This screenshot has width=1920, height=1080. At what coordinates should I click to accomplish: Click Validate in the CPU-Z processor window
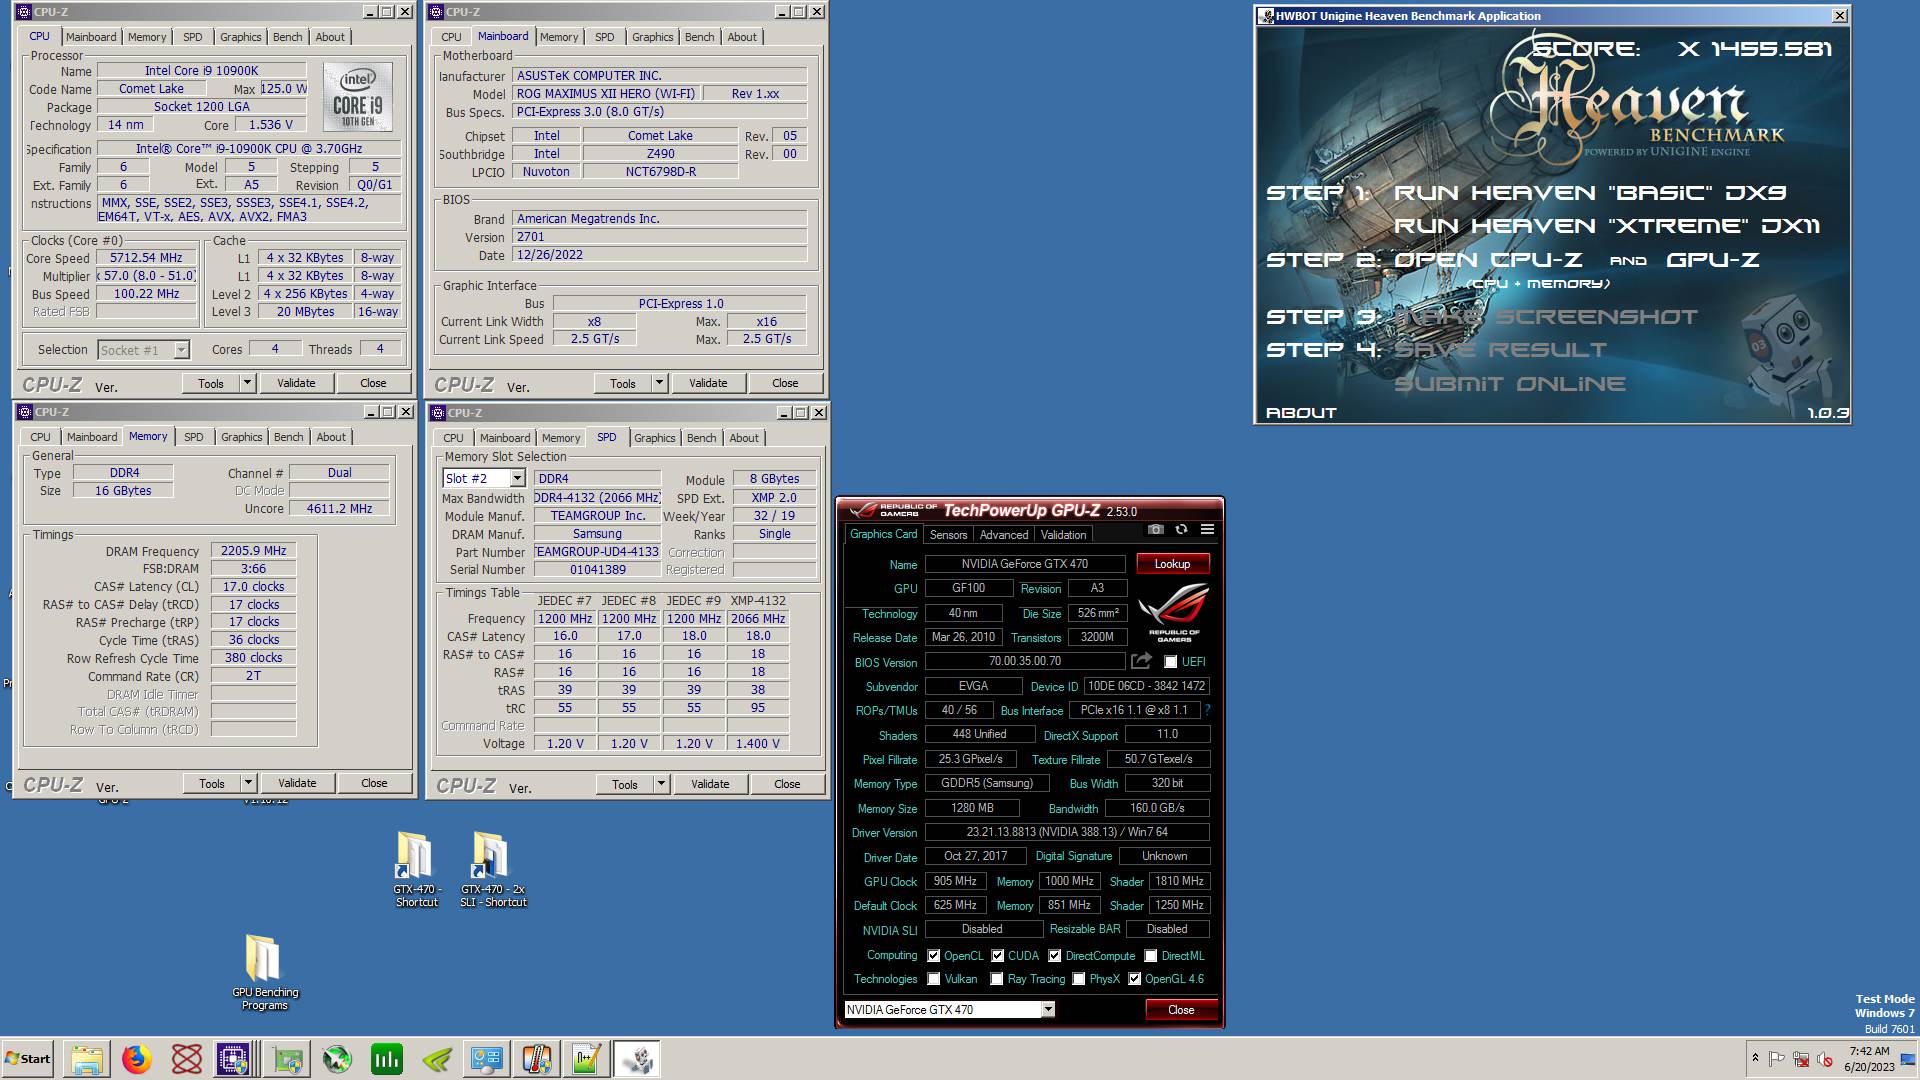click(x=296, y=383)
